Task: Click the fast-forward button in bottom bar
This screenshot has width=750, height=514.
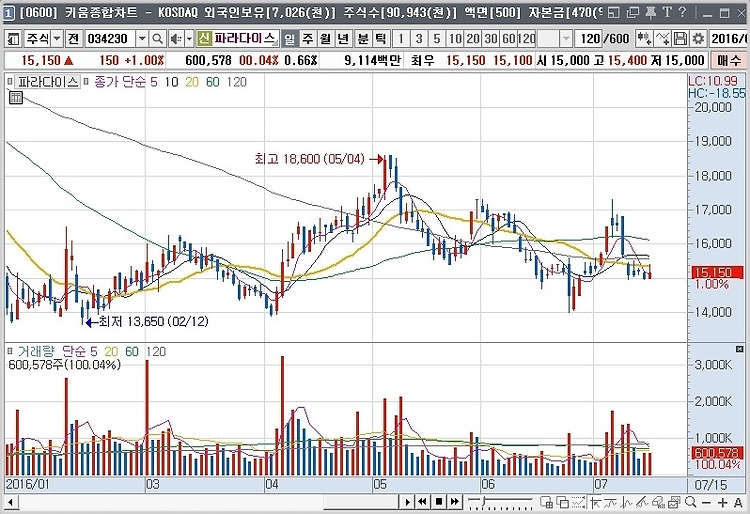Action: click(454, 502)
